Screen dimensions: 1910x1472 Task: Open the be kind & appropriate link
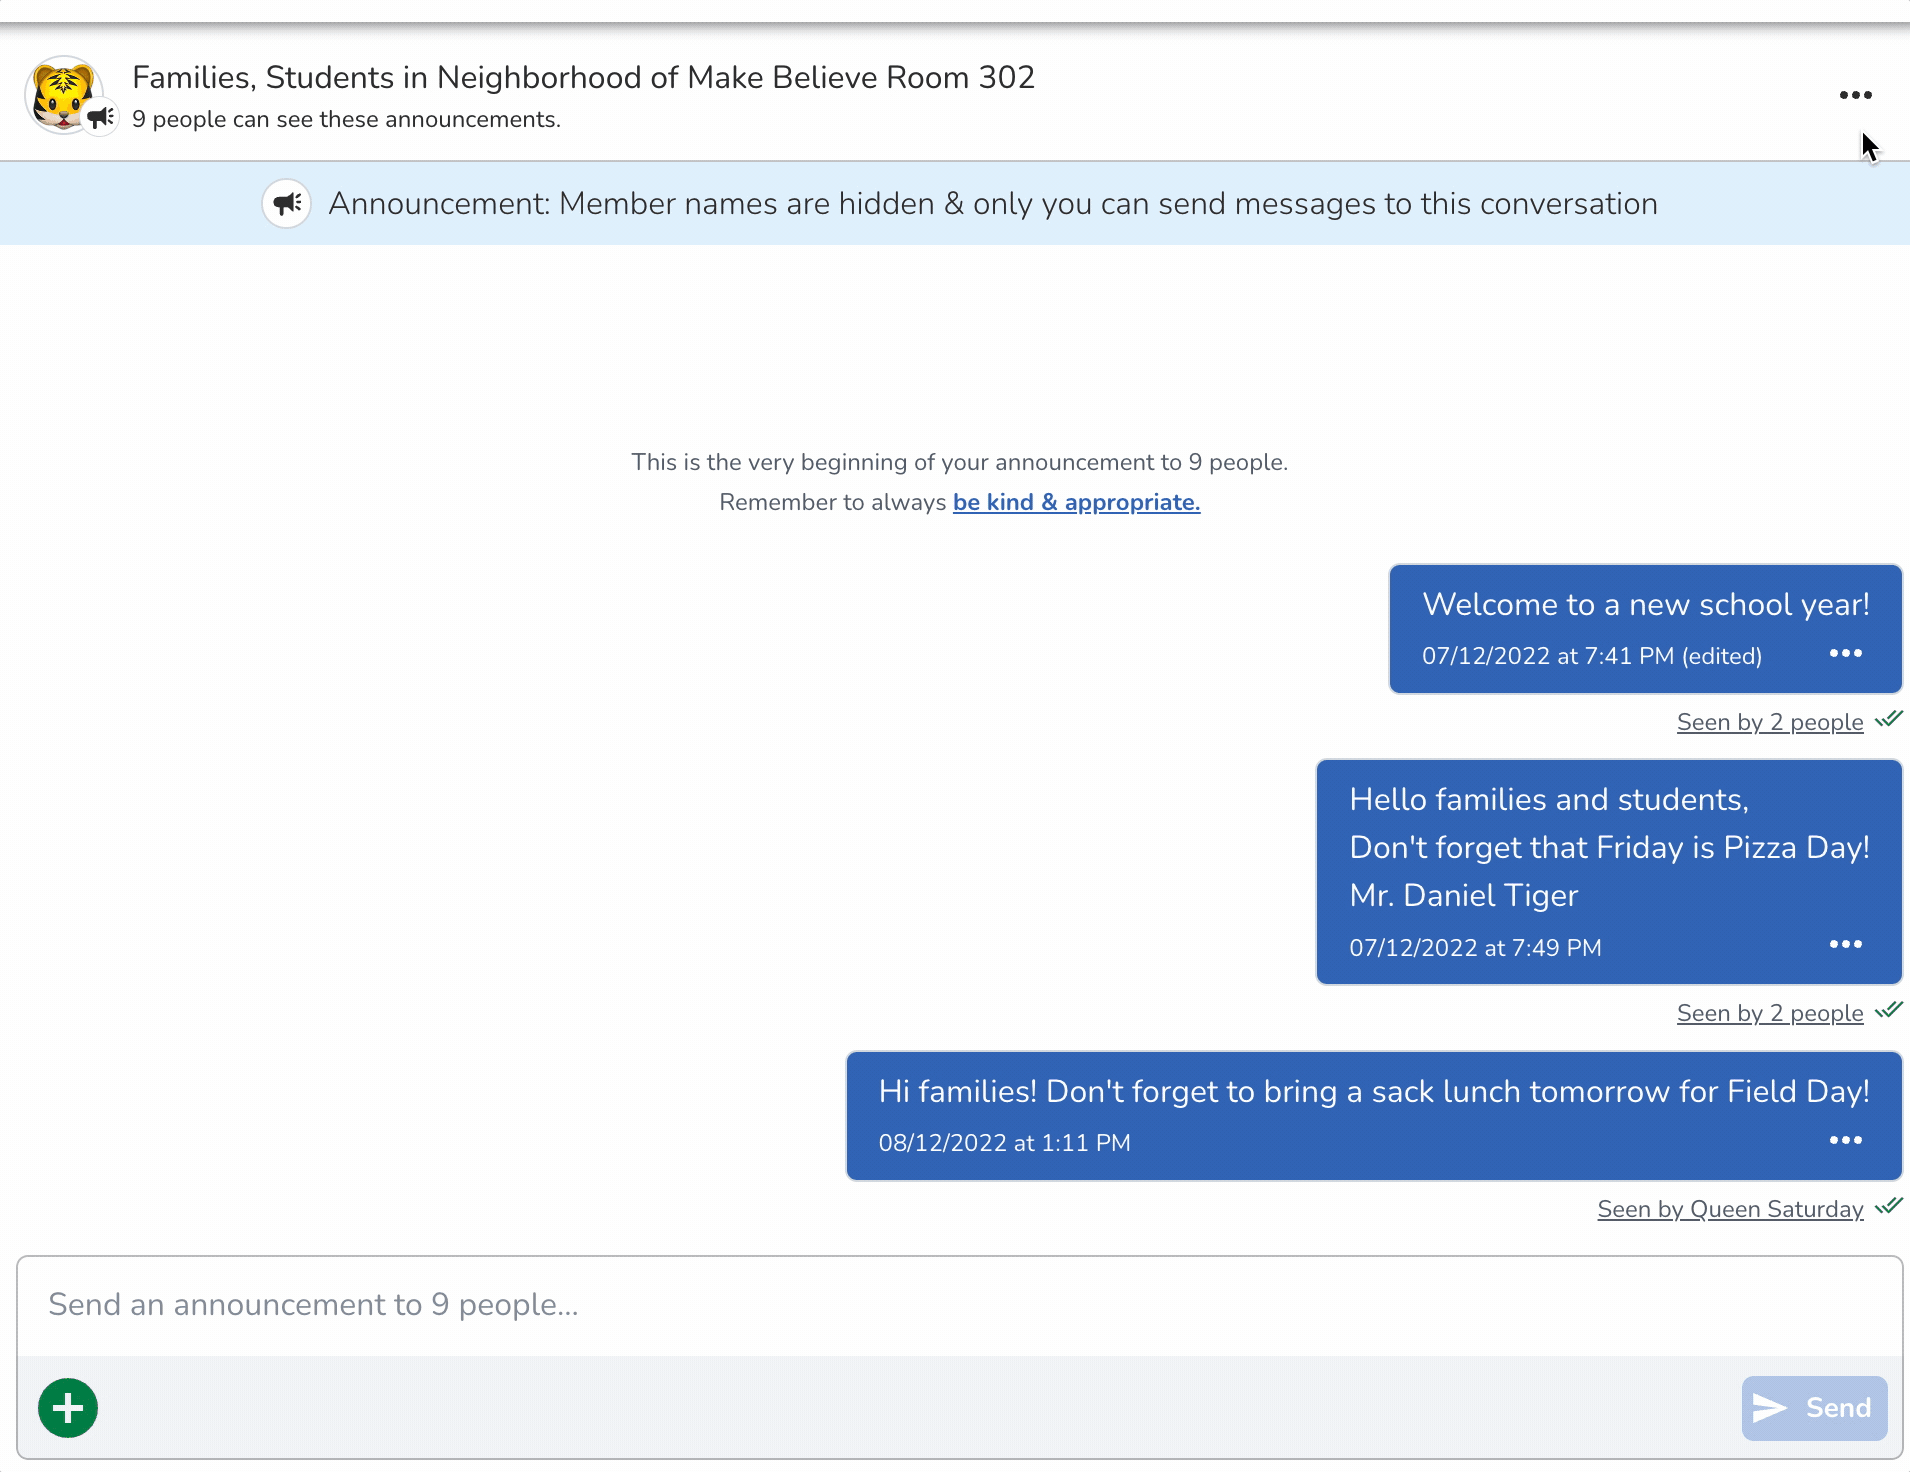[1076, 502]
